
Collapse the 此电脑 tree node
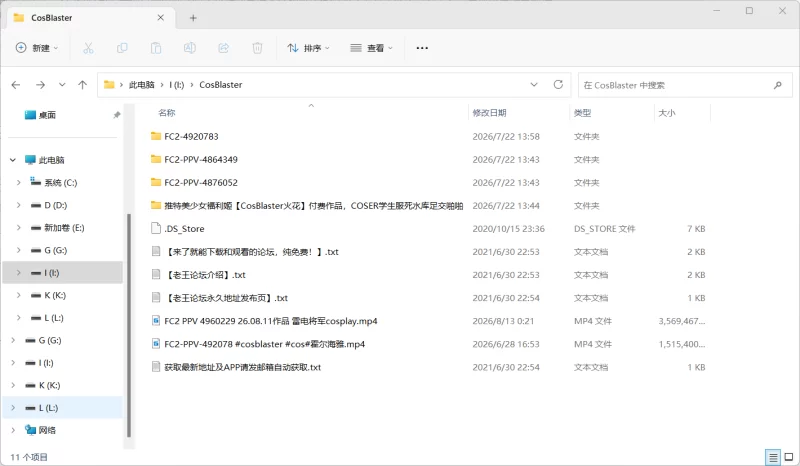click(x=13, y=160)
